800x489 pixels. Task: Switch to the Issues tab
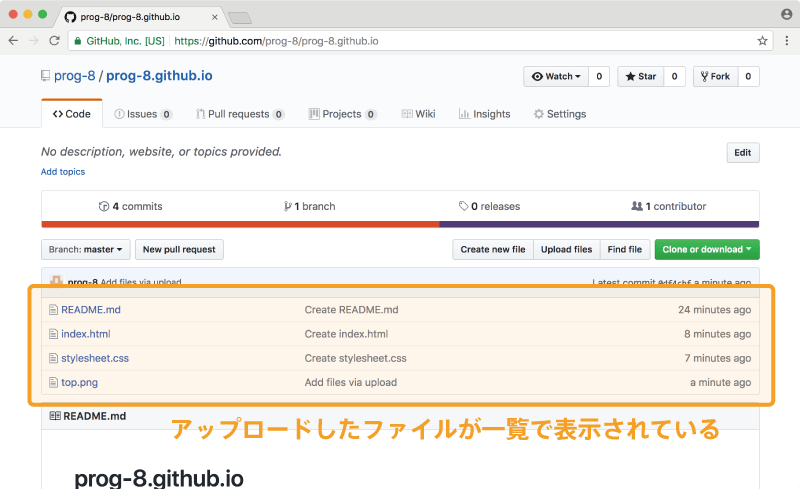pyautogui.click(x=143, y=114)
